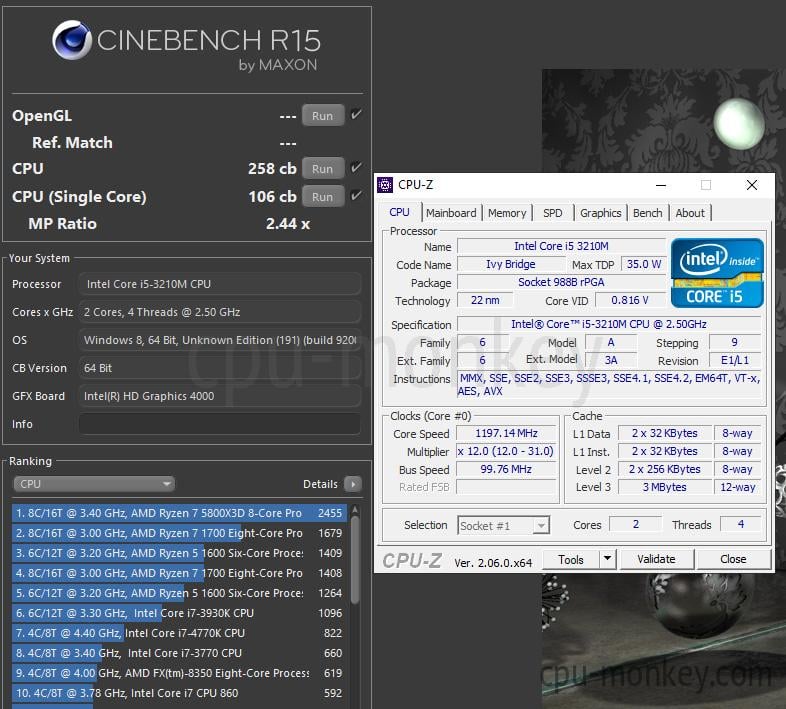Select ranking row 2 Ryzen 7 1700 score 1679
The width and height of the screenshot is (786, 709).
[179, 533]
